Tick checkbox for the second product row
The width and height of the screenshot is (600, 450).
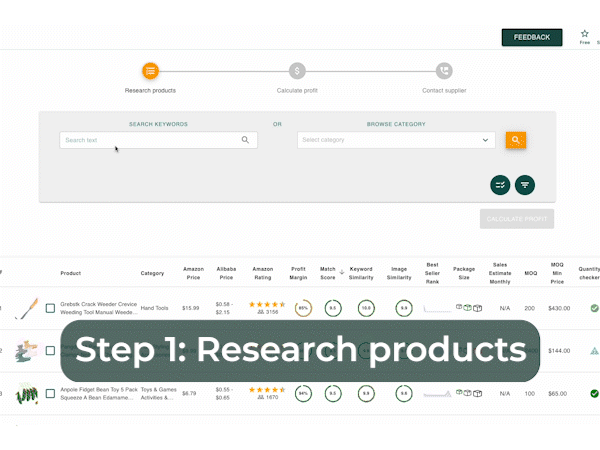(x=50, y=351)
